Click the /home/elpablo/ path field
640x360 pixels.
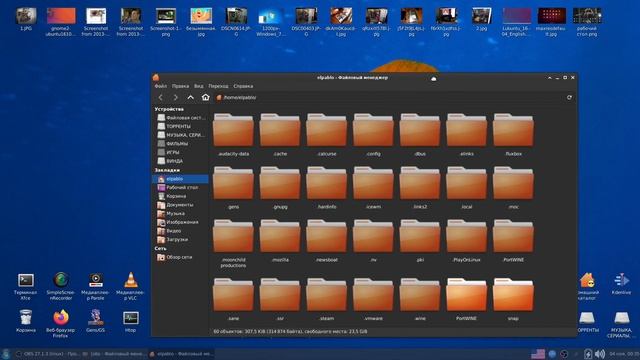(389, 98)
